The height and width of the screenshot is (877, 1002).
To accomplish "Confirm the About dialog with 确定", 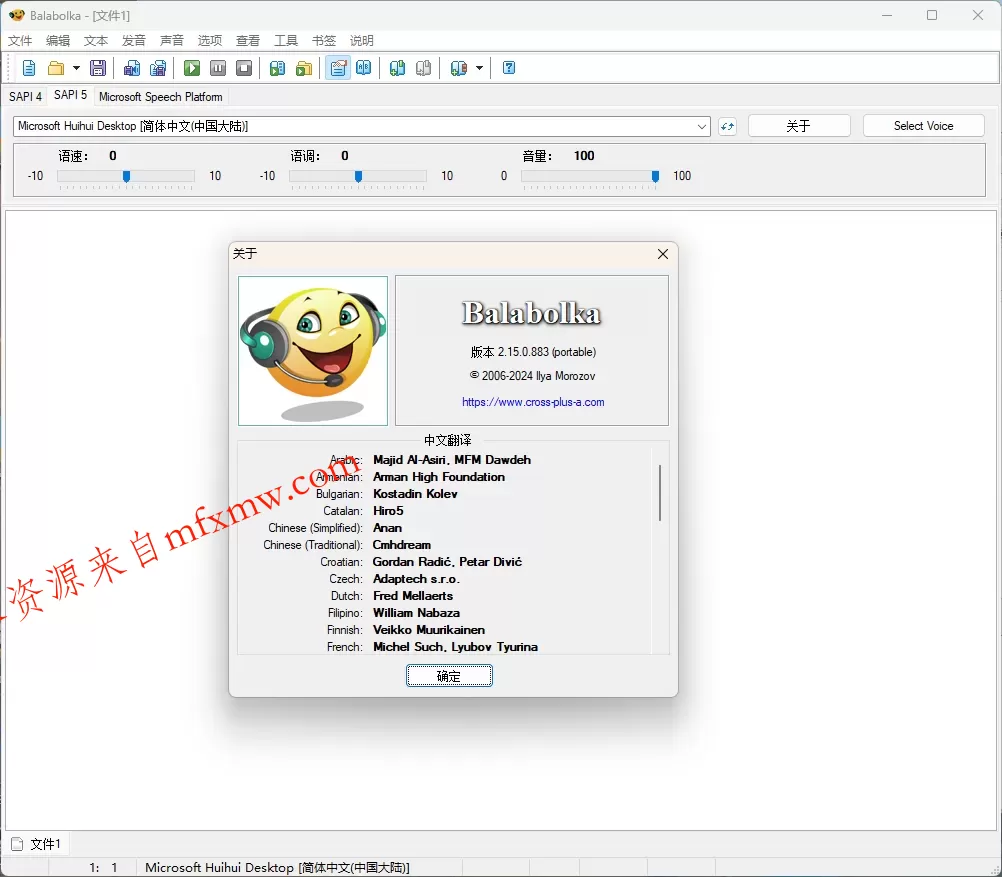I will coord(449,676).
